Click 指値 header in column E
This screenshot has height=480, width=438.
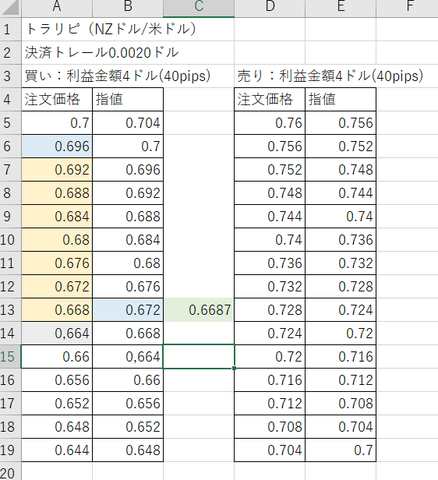click(x=341, y=99)
